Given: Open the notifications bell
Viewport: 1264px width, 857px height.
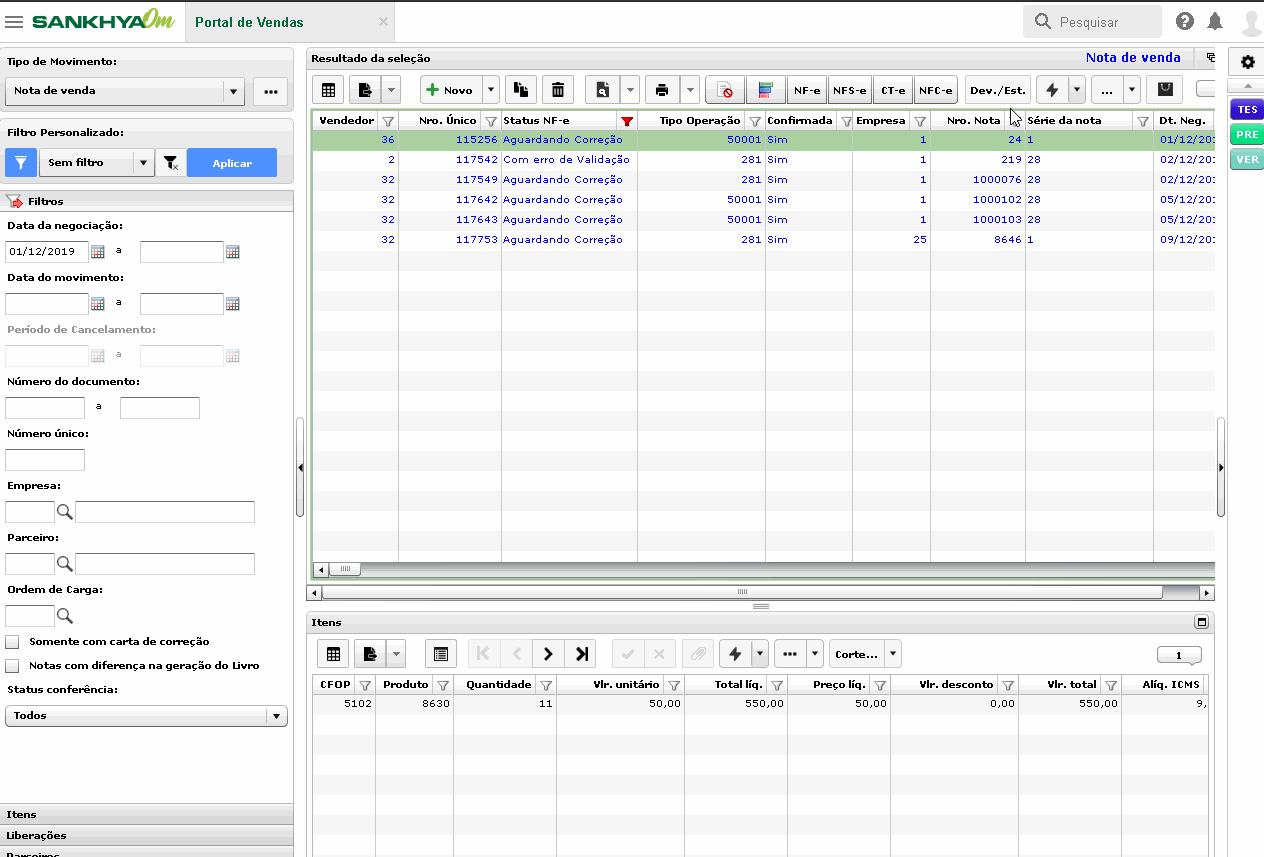Looking at the screenshot, I should pos(1215,21).
